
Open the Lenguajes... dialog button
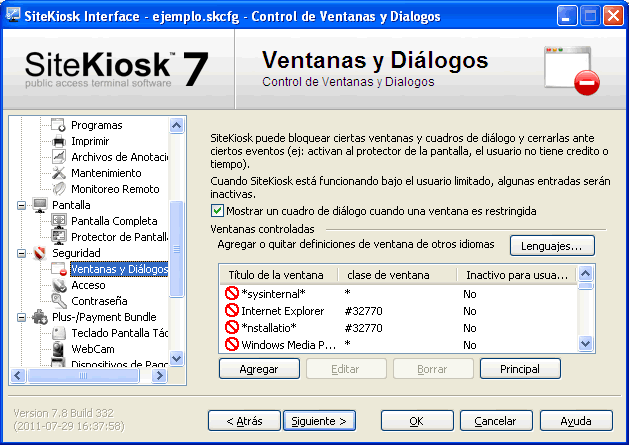[x=552, y=245]
